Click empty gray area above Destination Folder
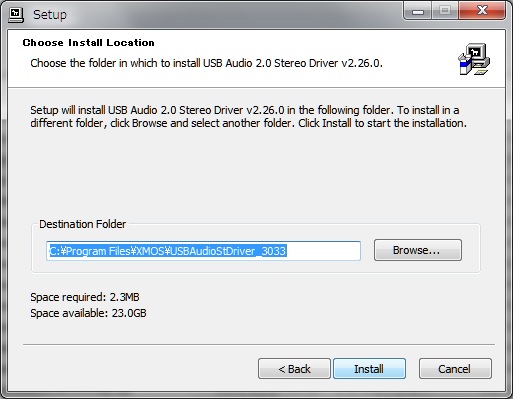523x408 pixels. click(x=253, y=173)
